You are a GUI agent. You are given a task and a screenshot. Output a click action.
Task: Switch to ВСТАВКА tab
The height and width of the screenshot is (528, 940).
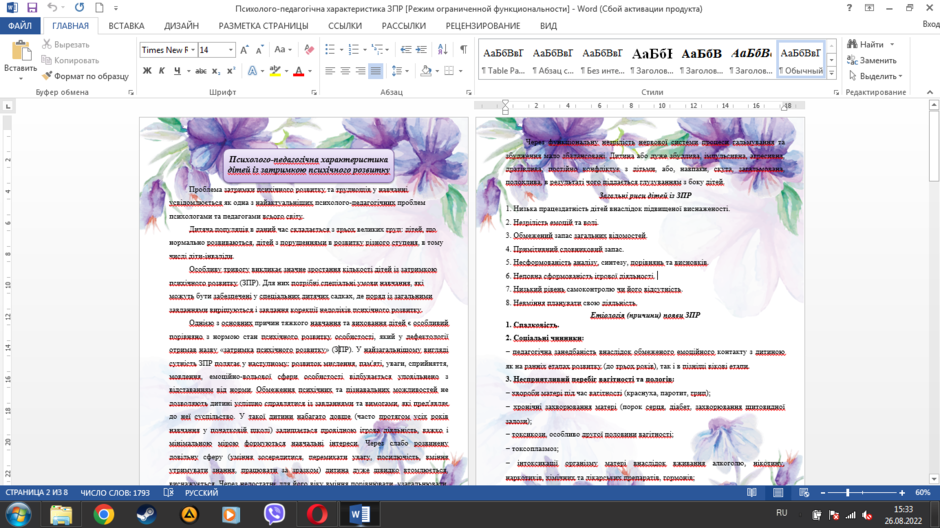[126, 26]
